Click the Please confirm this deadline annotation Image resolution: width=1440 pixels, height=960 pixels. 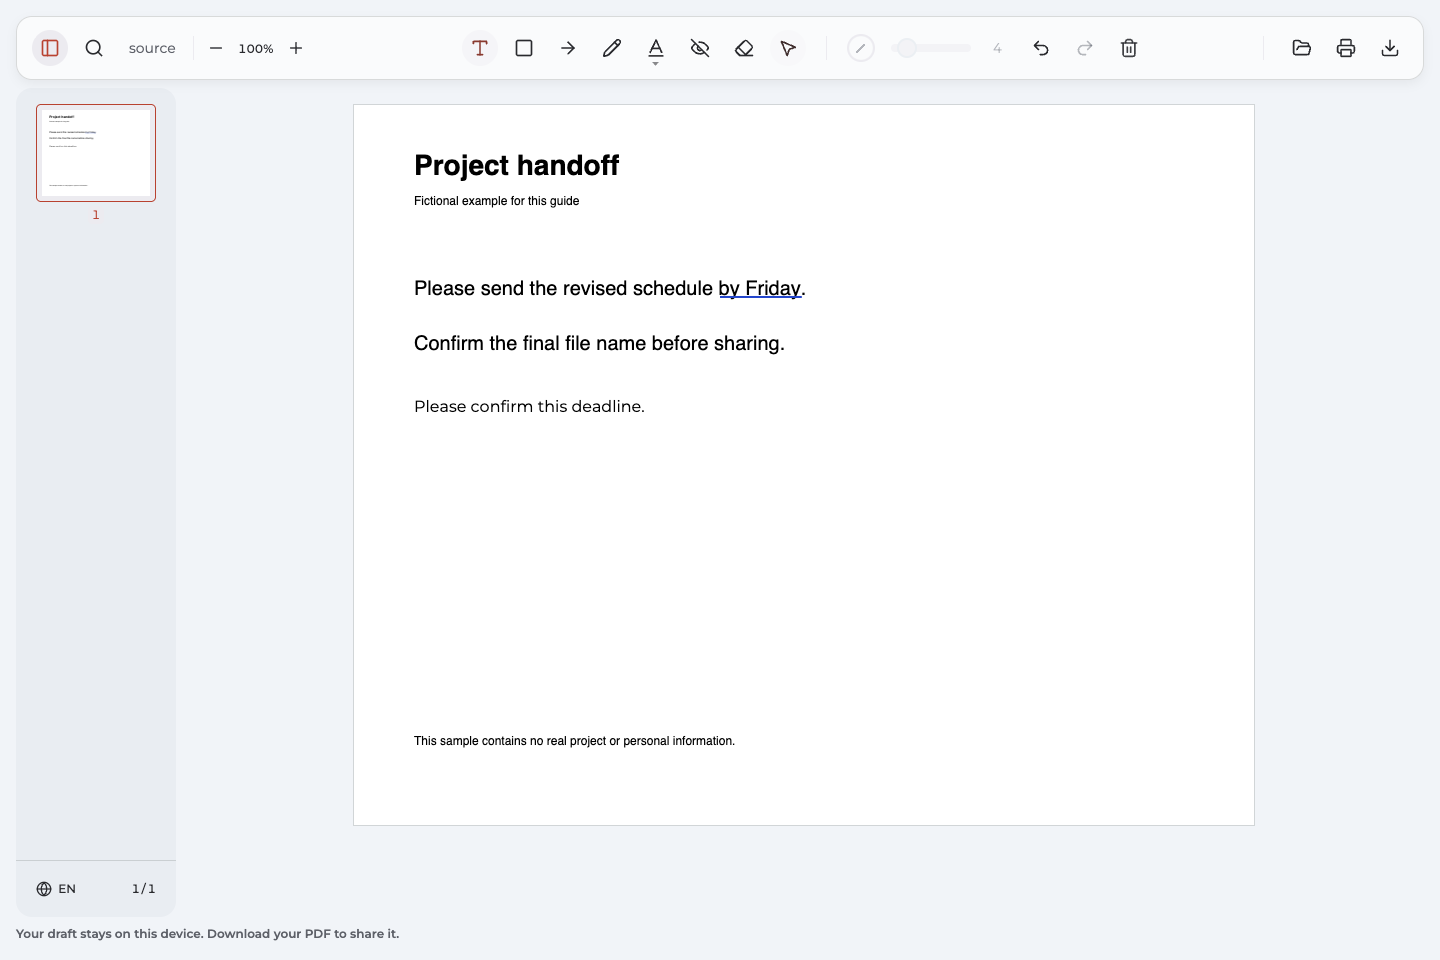pyautogui.click(x=529, y=407)
